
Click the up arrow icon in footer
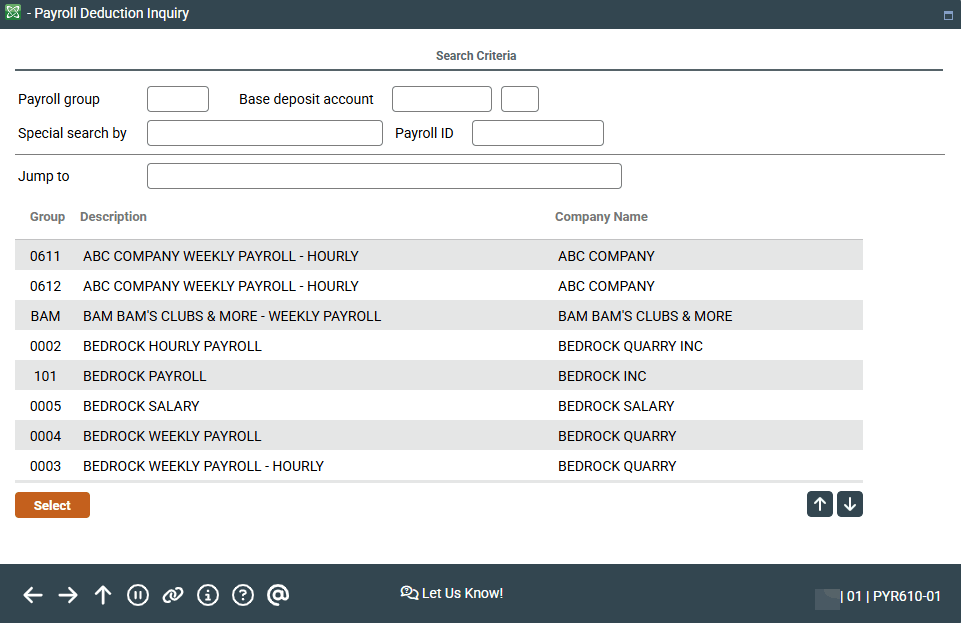pyautogui.click(x=103, y=595)
